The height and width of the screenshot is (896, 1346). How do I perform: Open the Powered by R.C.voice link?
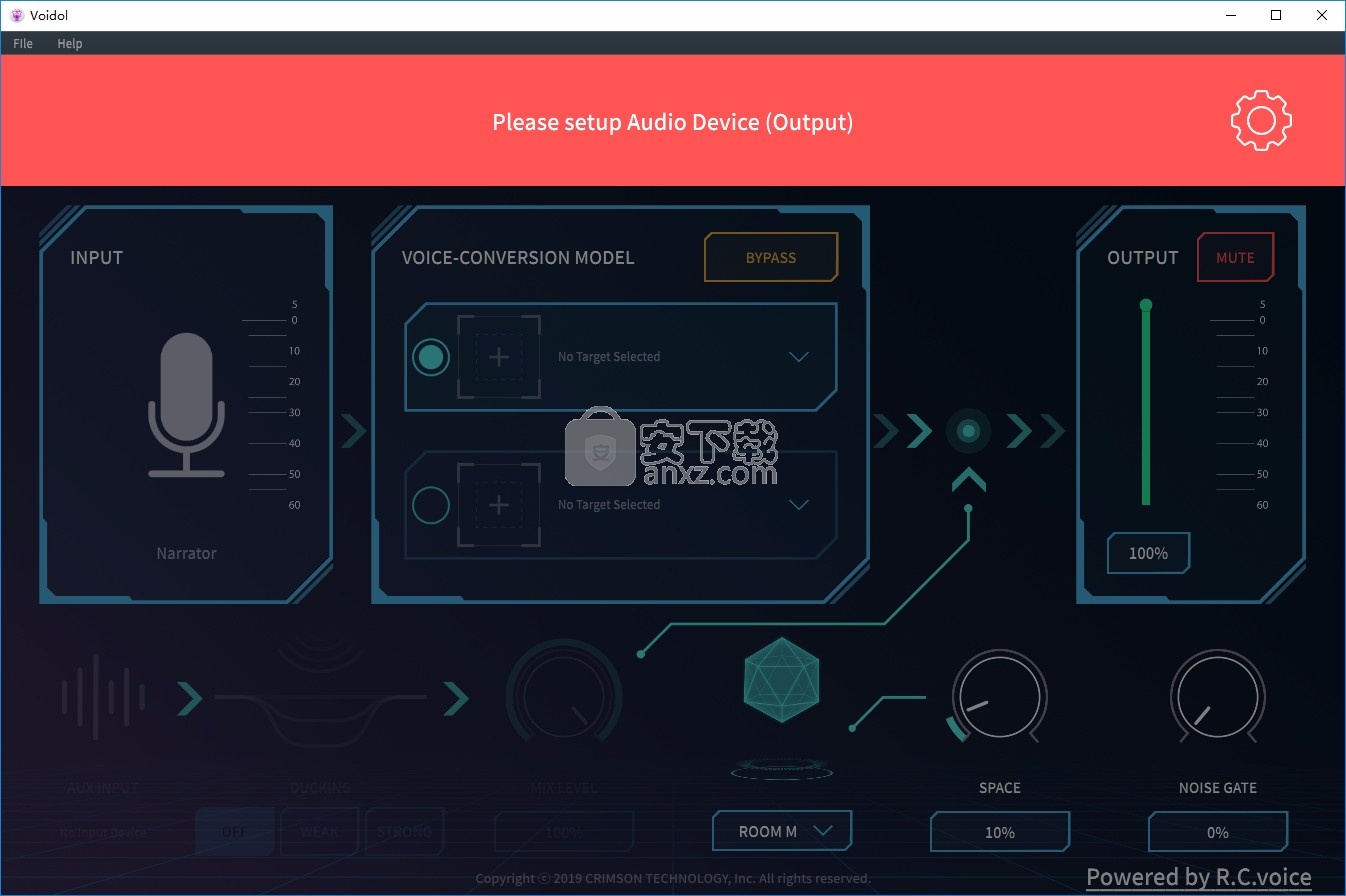1198,877
